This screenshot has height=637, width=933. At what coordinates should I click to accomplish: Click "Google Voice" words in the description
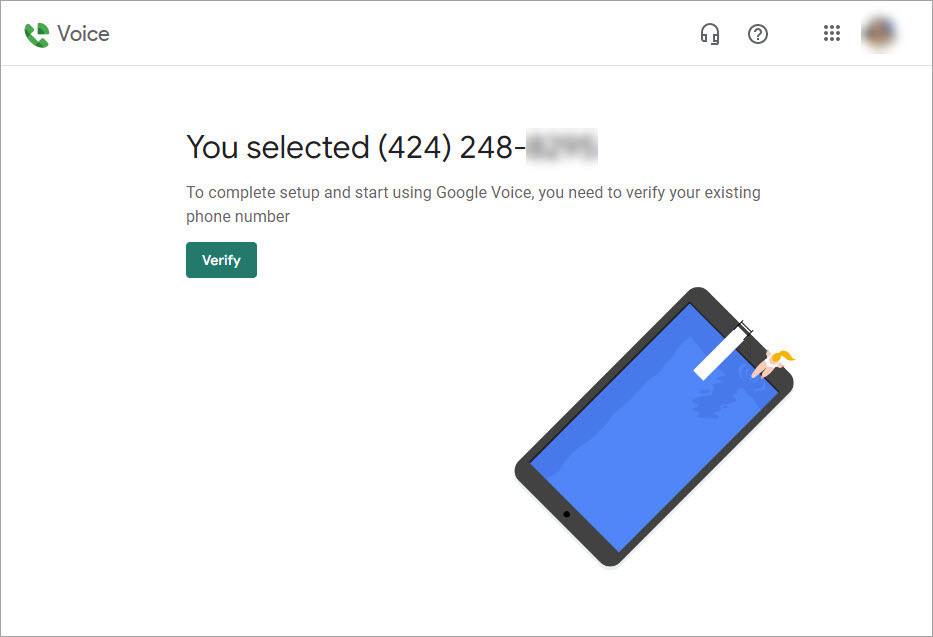point(484,193)
